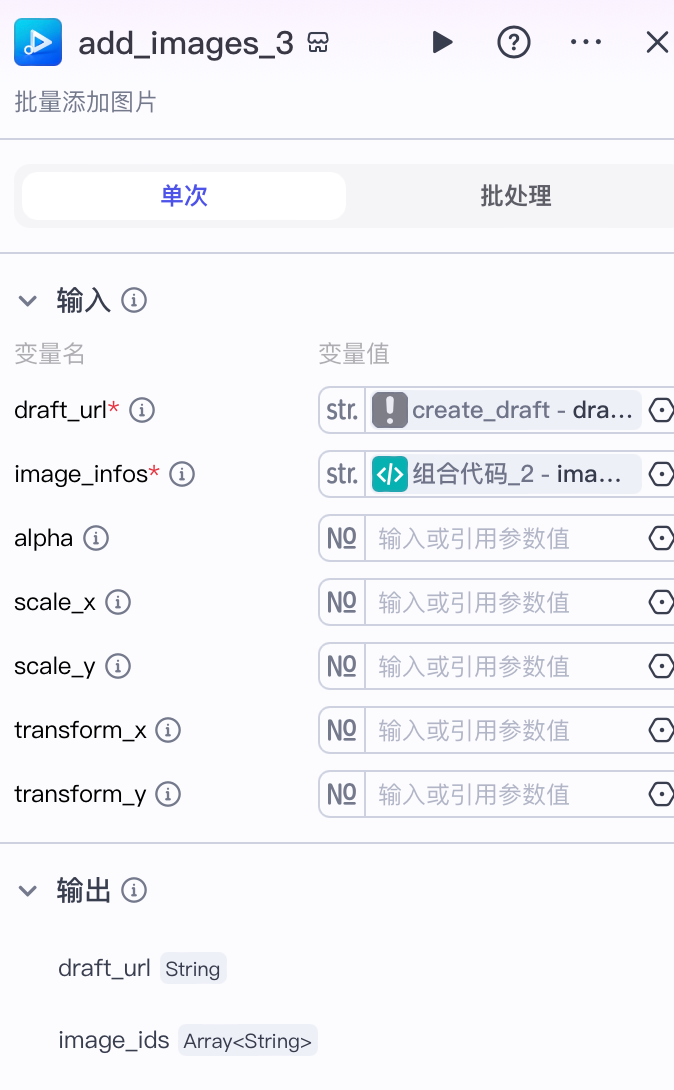Open the str. type dropdown for draft_url
The height and width of the screenshot is (1090, 674).
coord(342,410)
